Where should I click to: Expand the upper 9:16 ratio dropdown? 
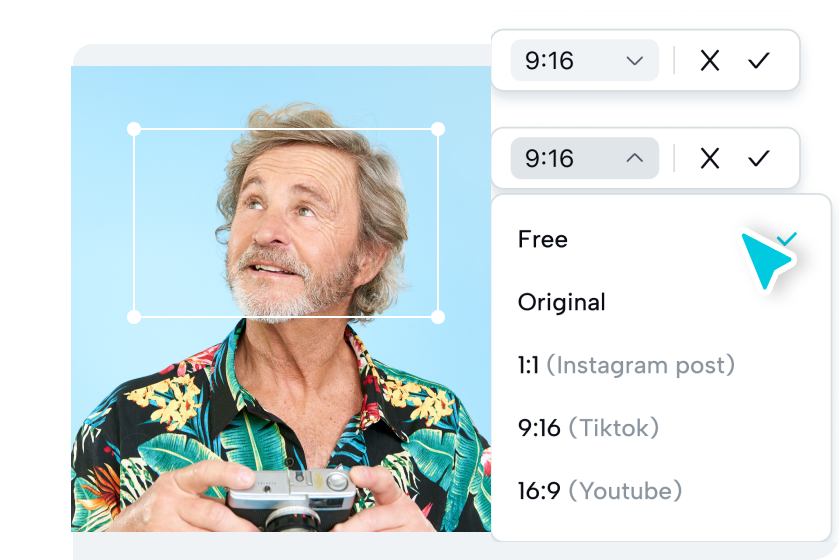584,60
